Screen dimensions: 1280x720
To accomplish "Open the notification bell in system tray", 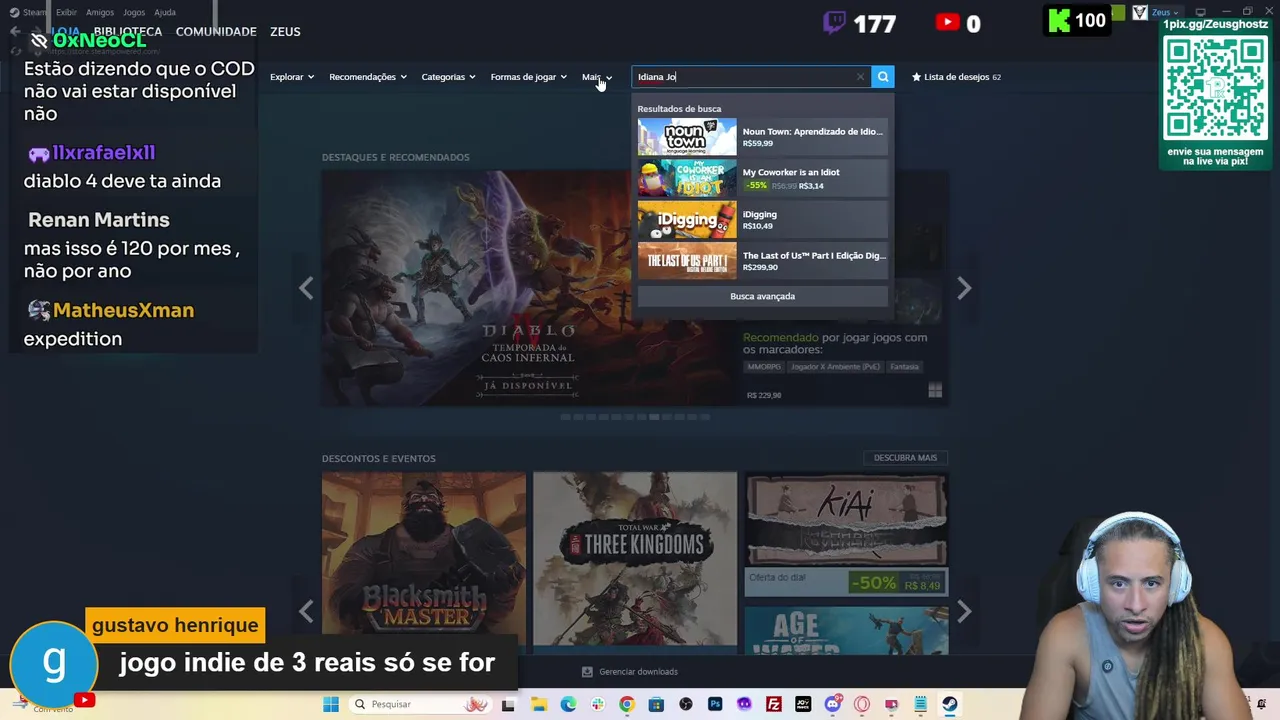I will pyautogui.click(x=1261, y=704).
